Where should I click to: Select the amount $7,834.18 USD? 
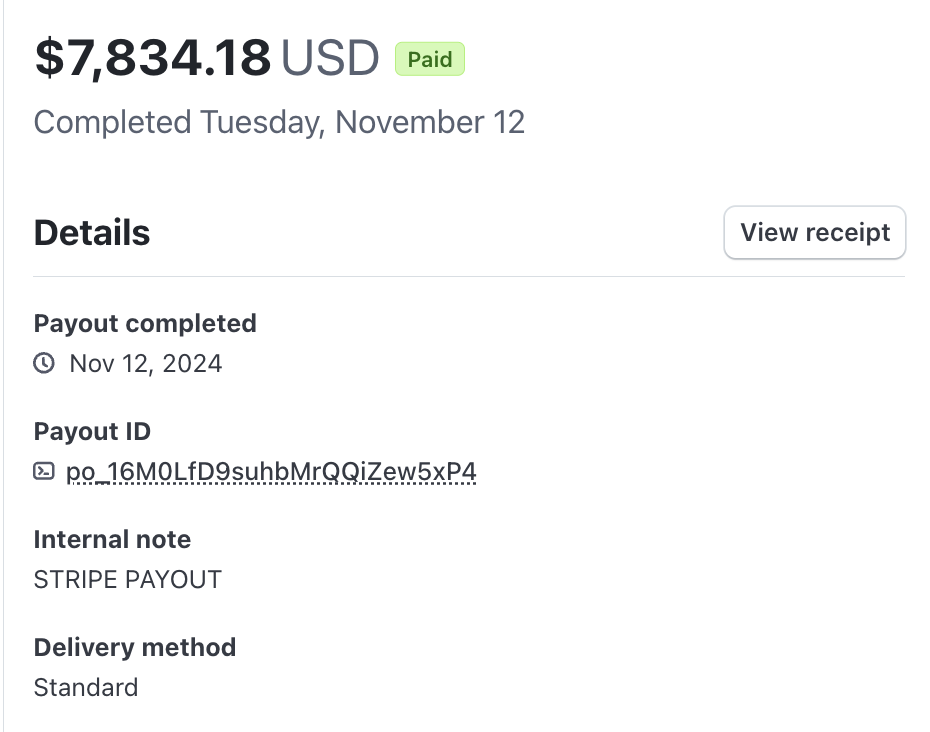205,58
